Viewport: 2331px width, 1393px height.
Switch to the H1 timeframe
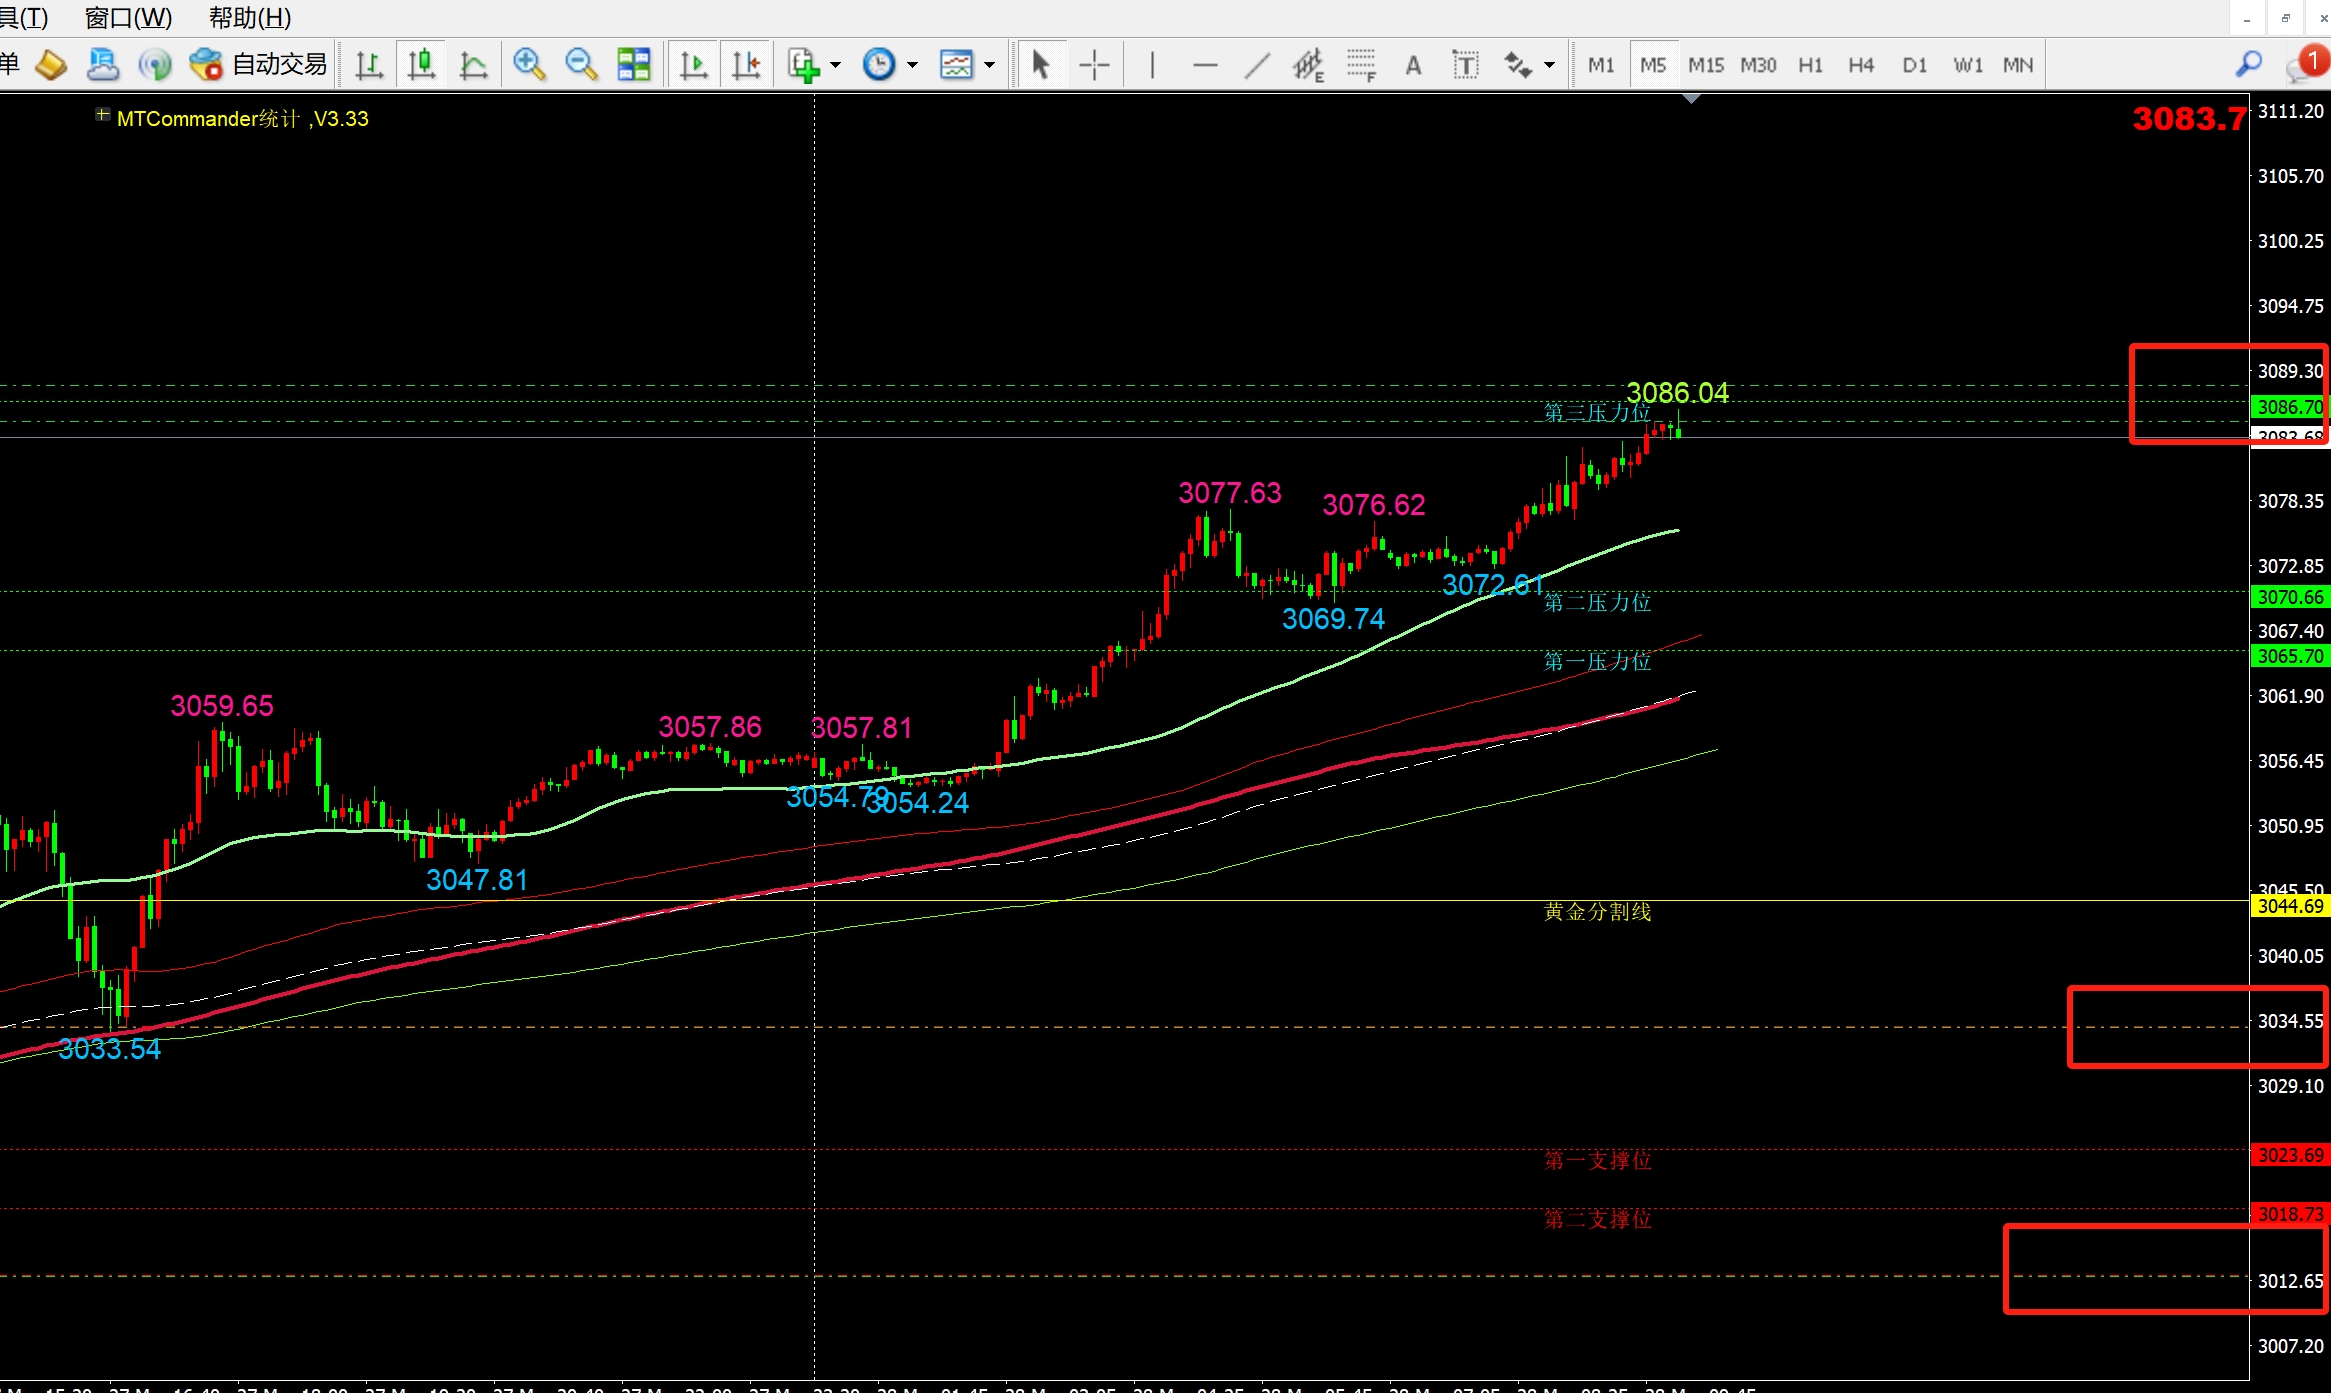[x=1810, y=65]
